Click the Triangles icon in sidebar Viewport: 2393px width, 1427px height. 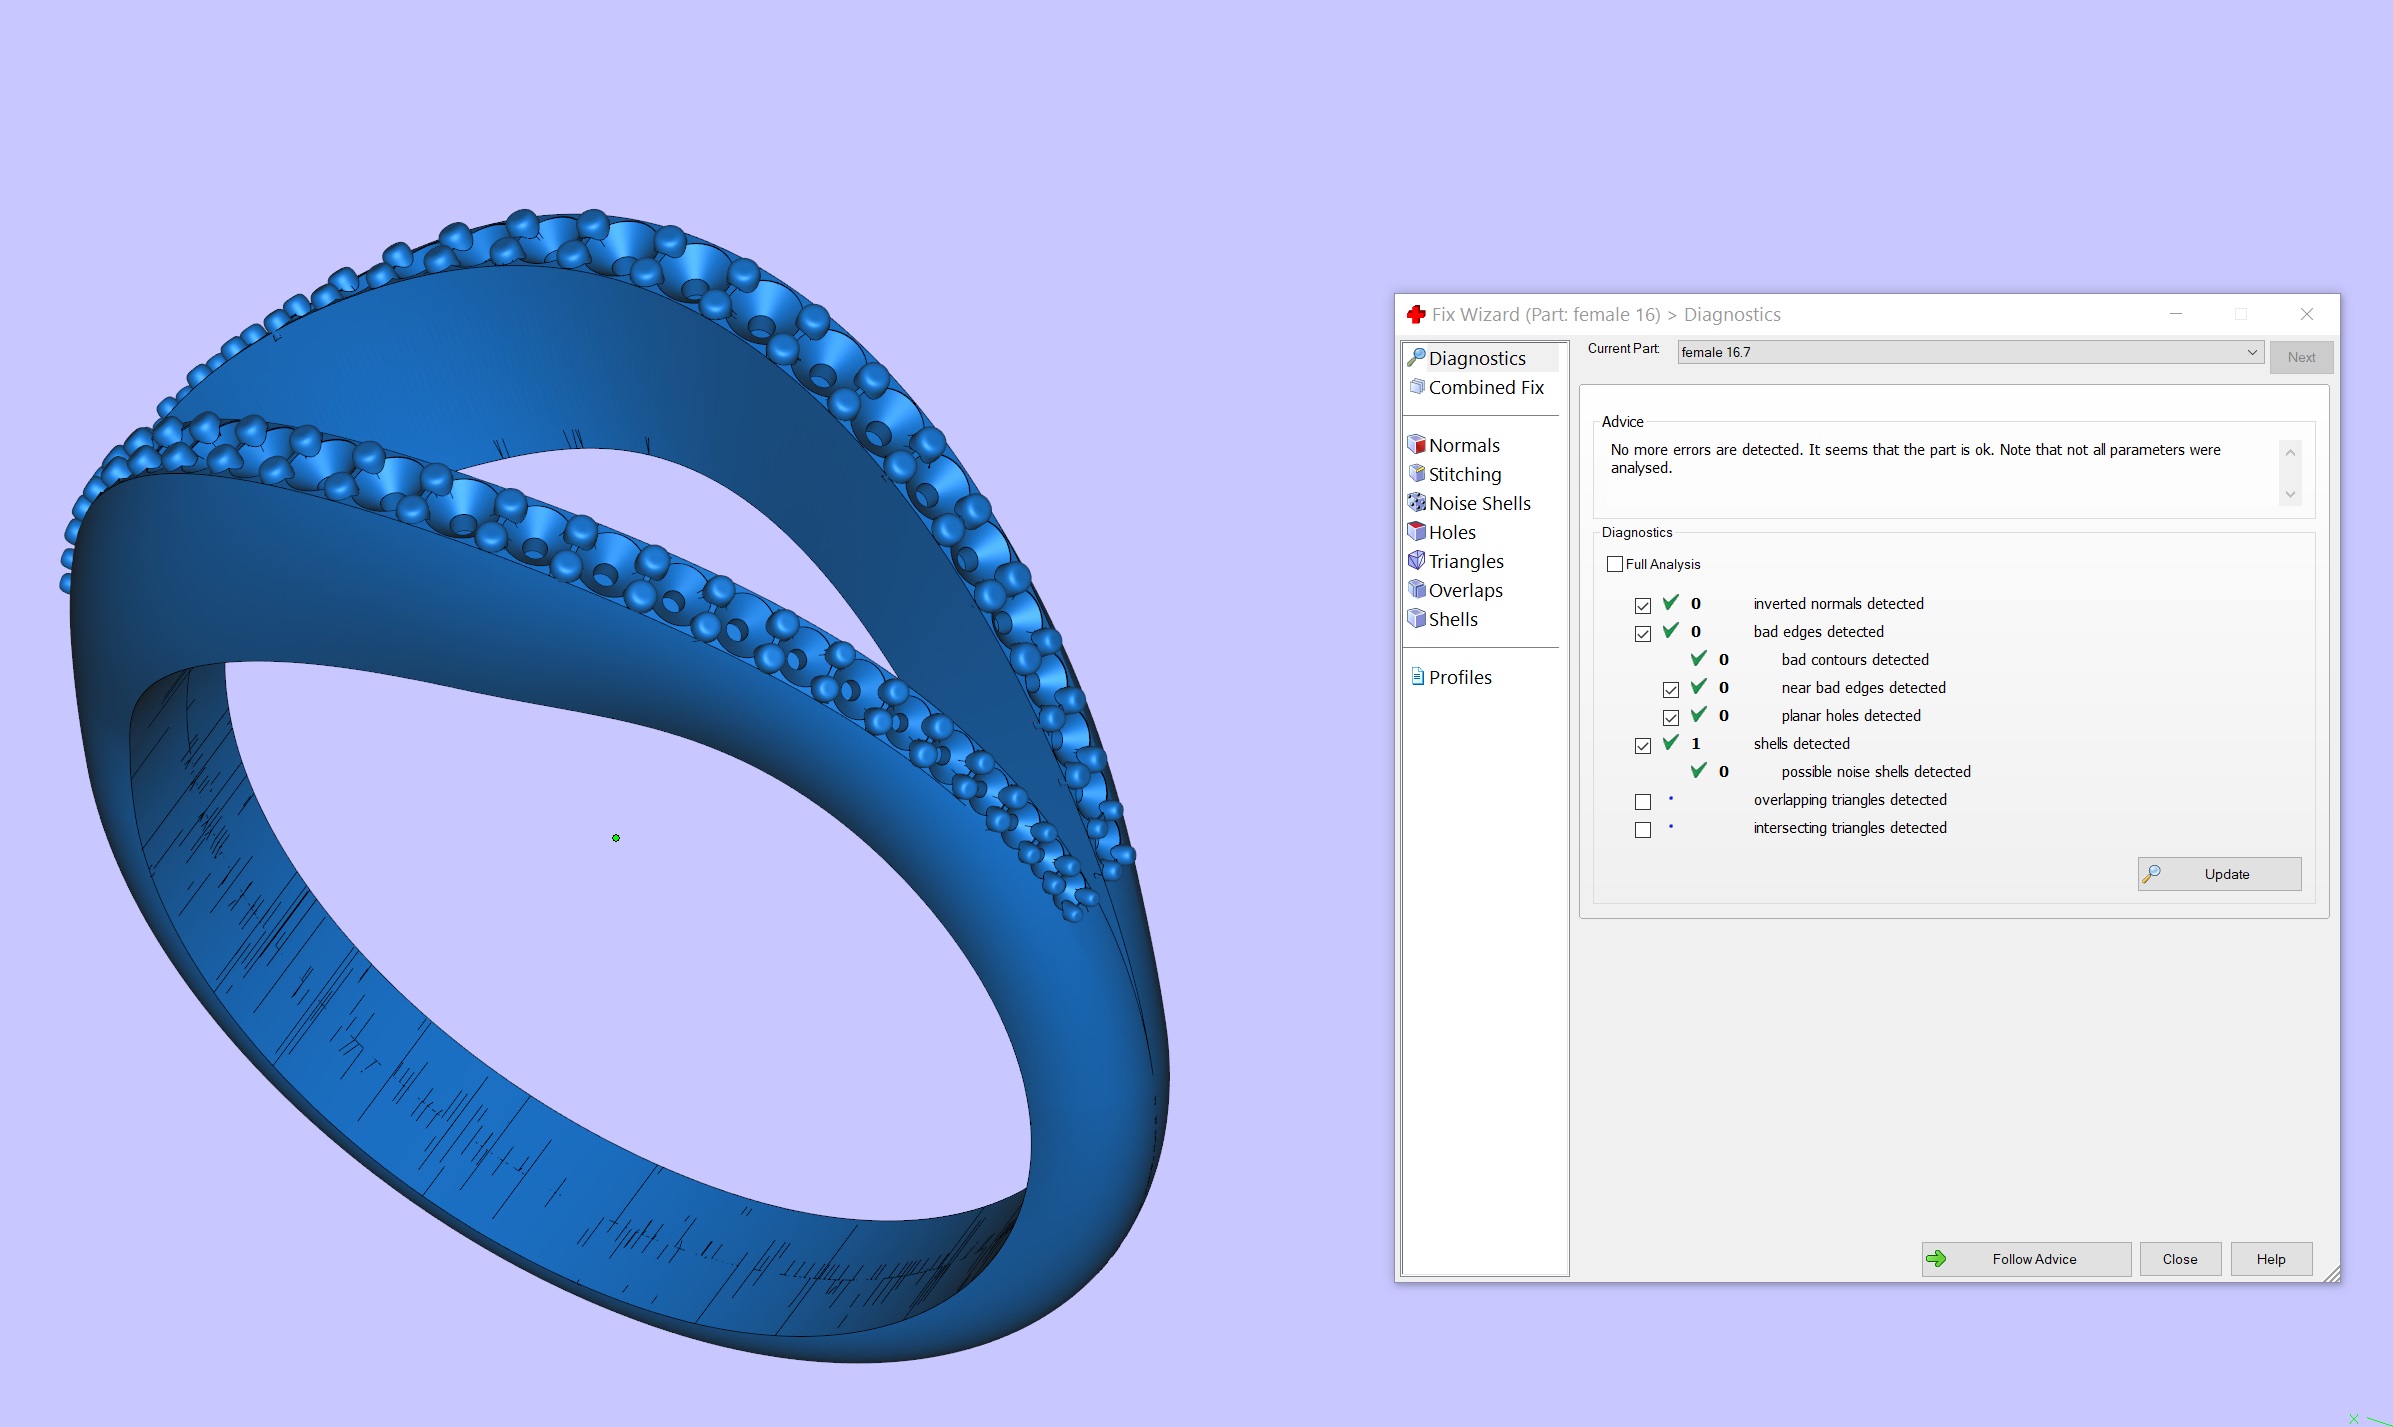(x=1416, y=560)
